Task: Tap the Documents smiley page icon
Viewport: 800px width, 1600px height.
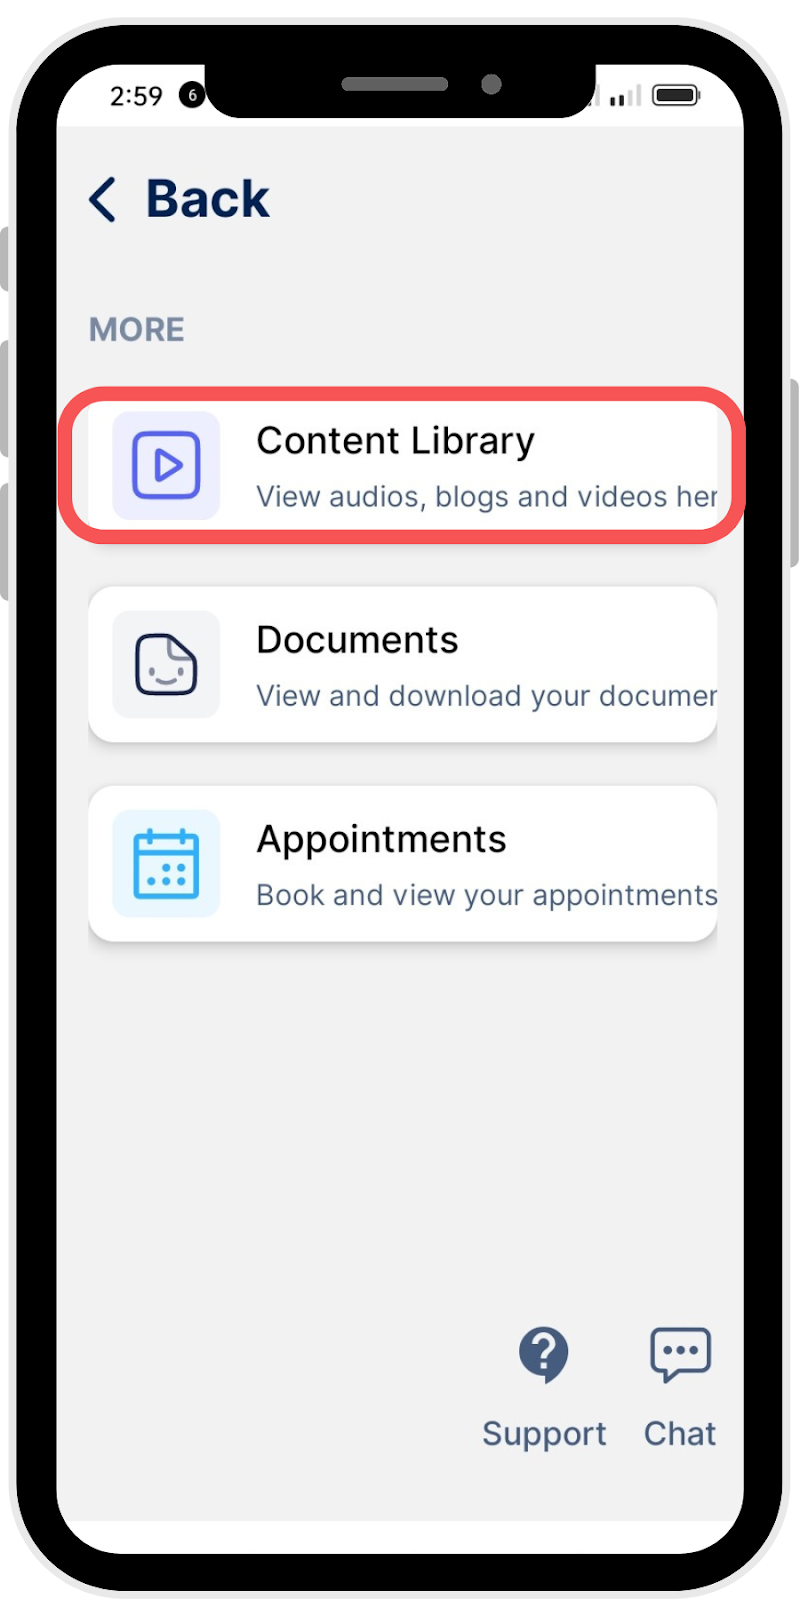Action: click(x=166, y=664)
